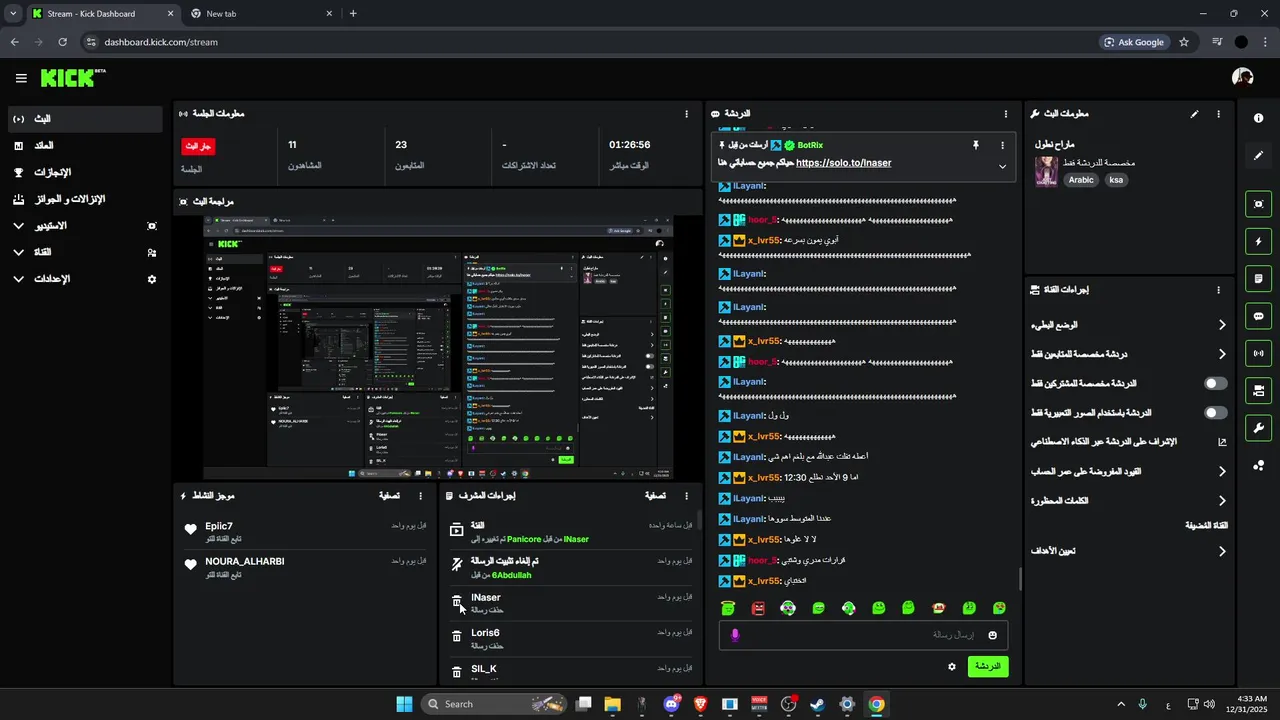Collapse the pinned message with its chevron
Screen dimensions: 1280x720
point(1002,166)
